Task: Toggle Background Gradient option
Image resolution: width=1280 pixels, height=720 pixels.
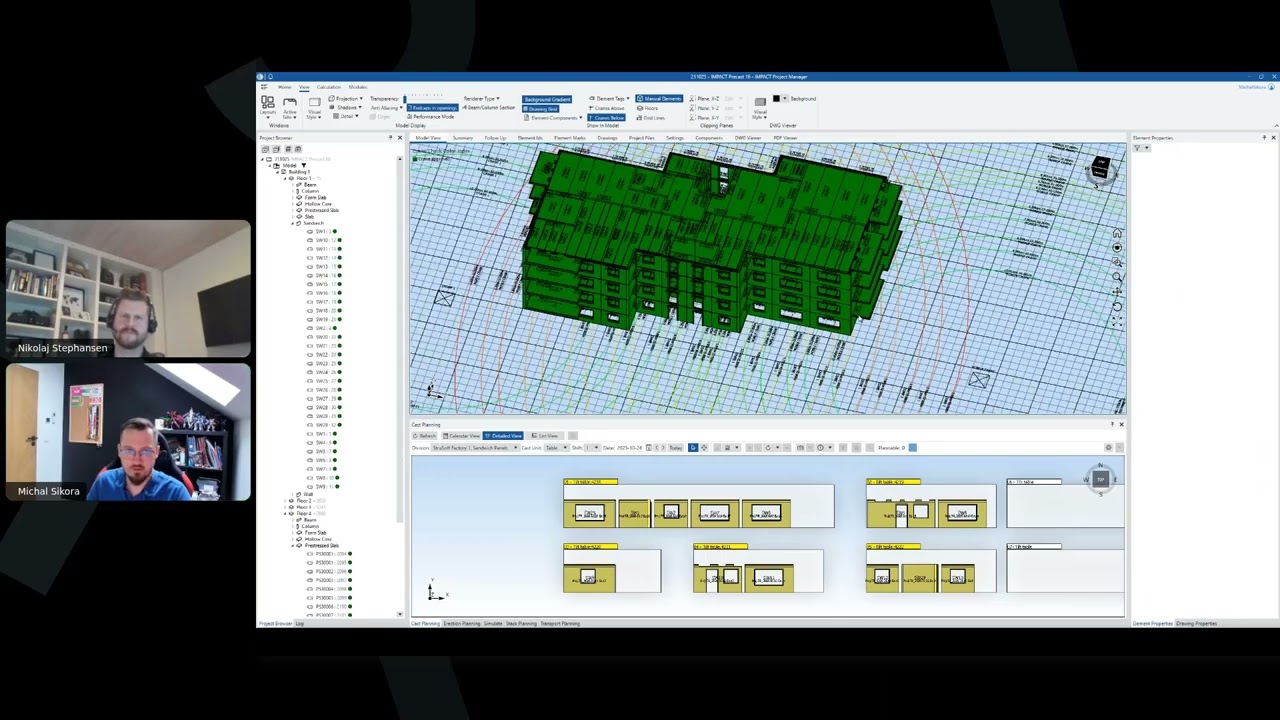Action: click(547, 99)
